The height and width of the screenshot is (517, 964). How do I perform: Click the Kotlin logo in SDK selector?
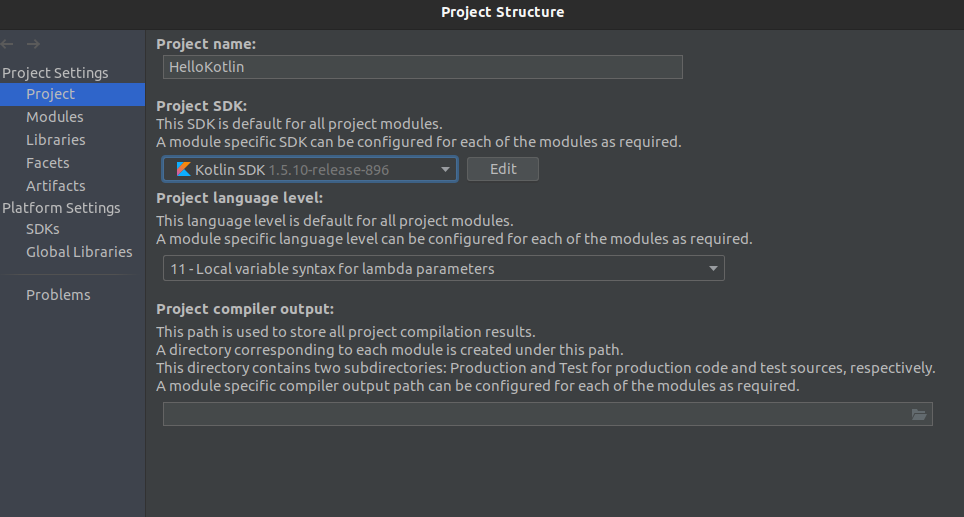tap(183, 169)
